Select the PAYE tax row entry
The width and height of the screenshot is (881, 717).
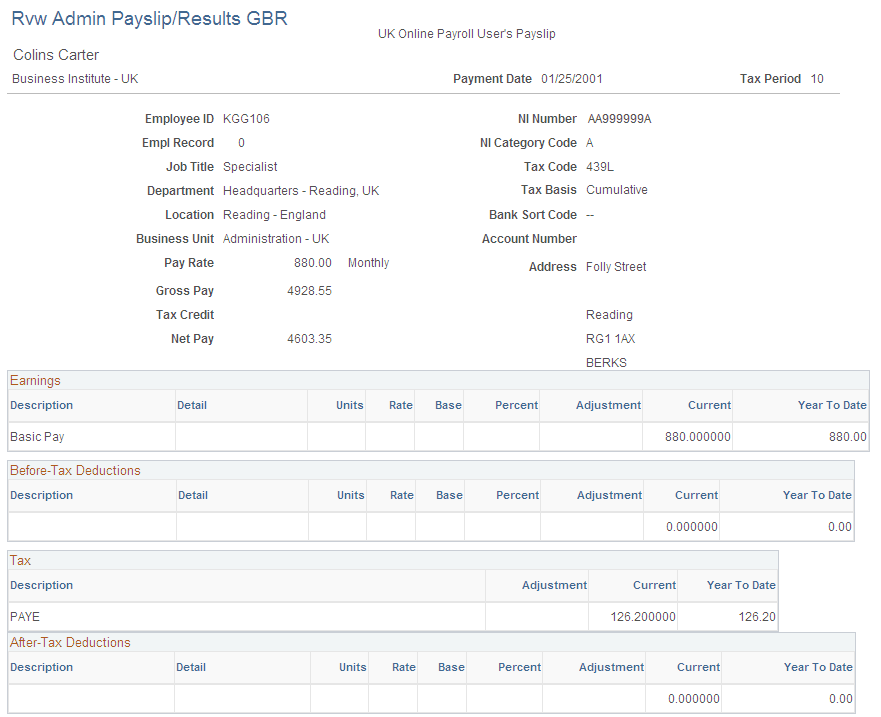[24, 616]
